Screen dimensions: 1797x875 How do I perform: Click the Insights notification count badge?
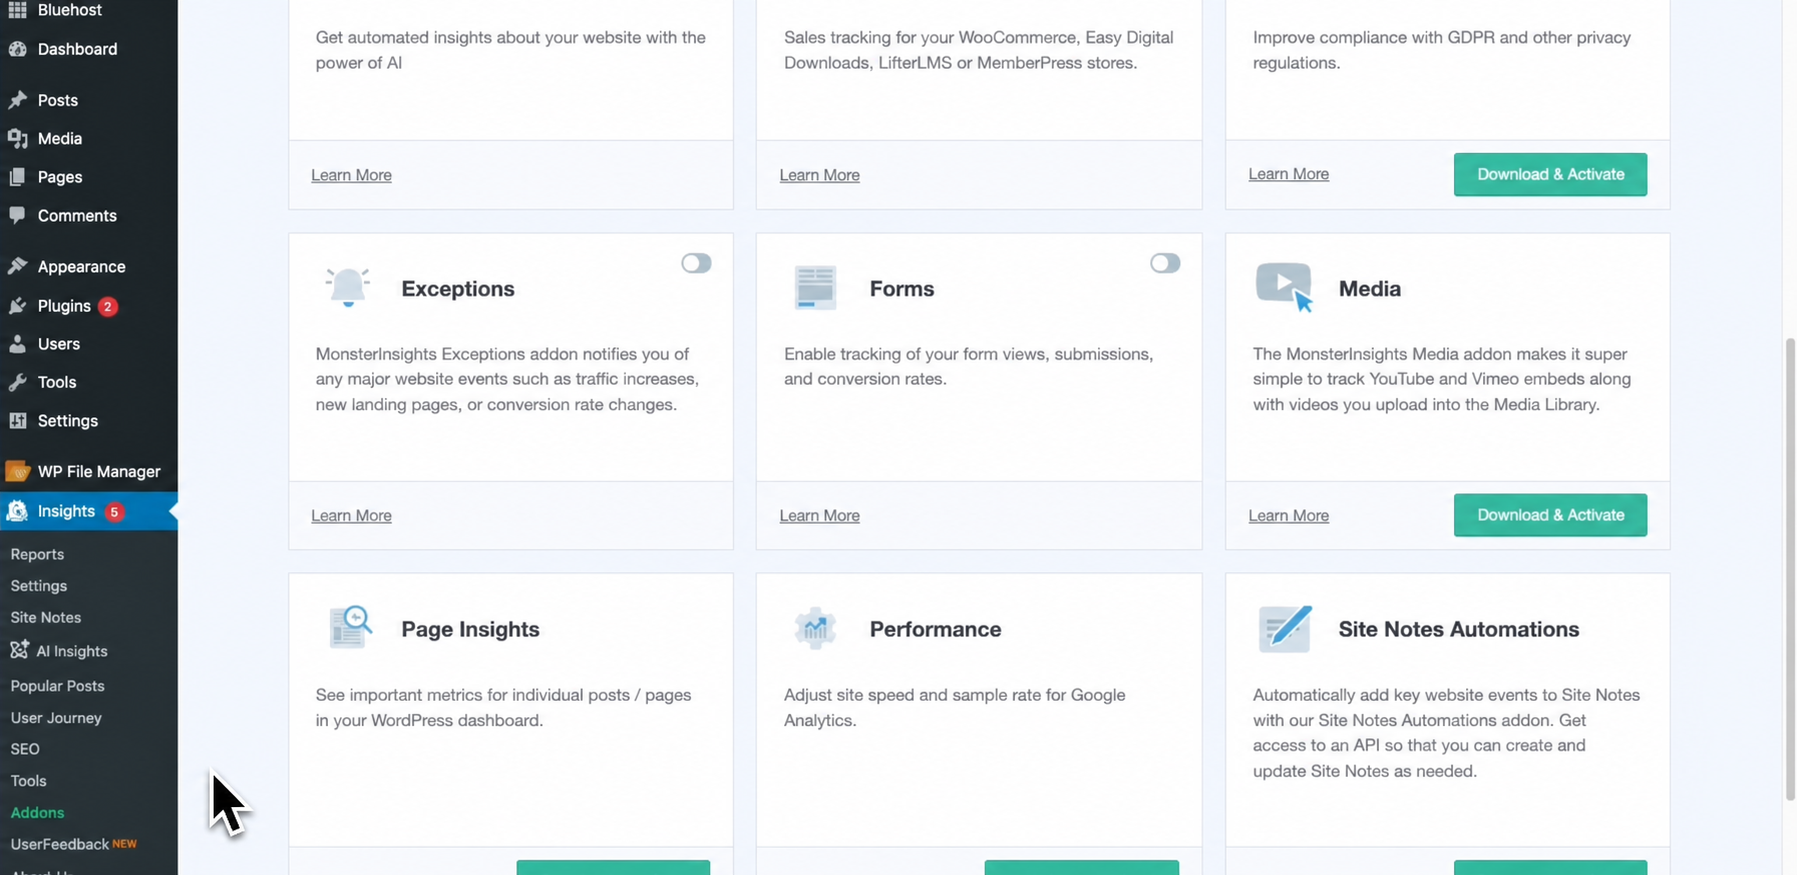(x=114, y=512)
